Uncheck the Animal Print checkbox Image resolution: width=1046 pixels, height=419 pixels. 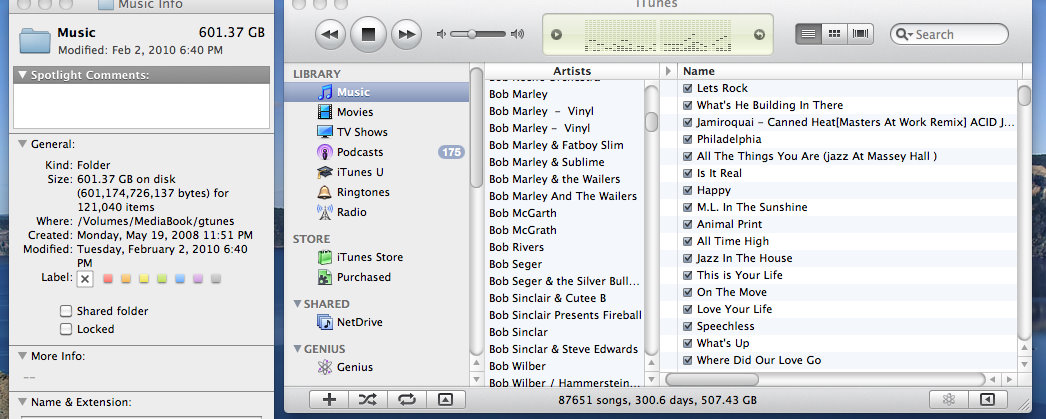click(688, 224)
